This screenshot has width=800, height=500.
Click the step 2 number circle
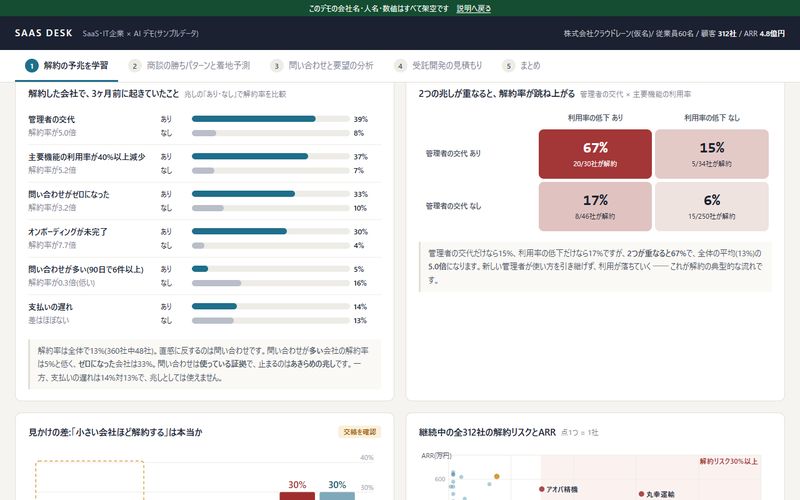tap(135, 66)
